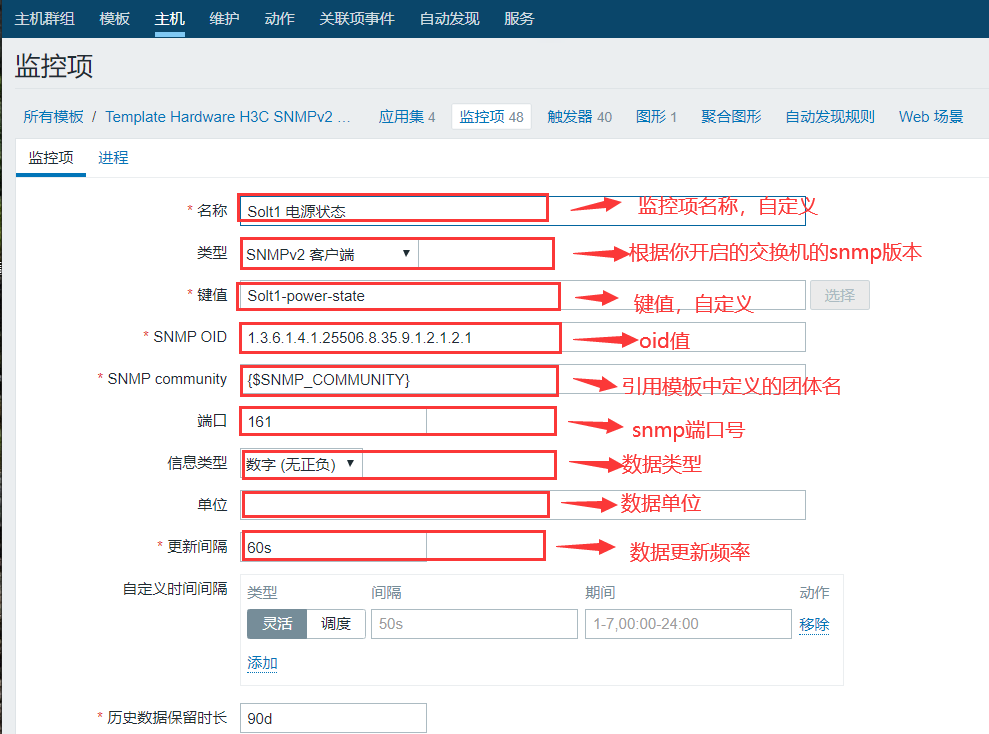Open the 服务 menu item
This screenshot has height=734, width=989.
pyautogui.click(x=519, y=19)
